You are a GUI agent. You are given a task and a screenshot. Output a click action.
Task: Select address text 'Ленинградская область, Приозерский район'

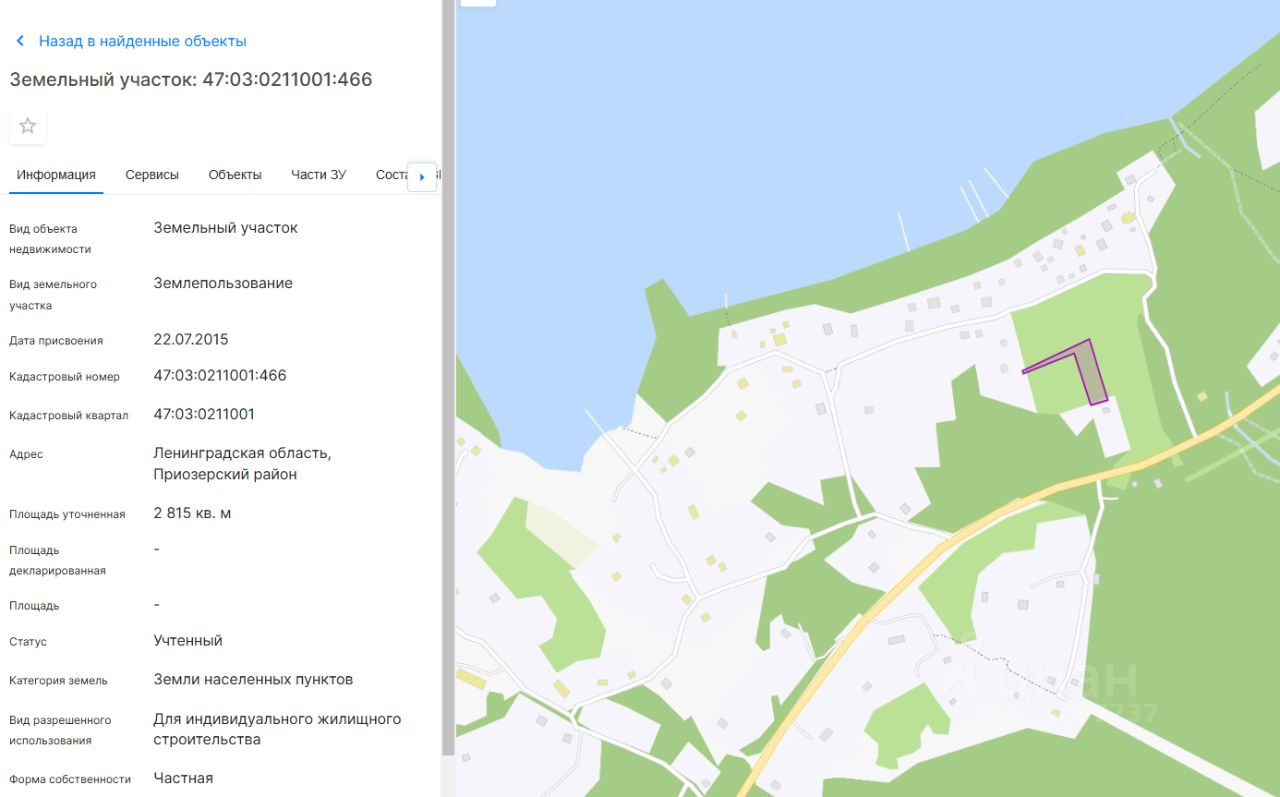242,464
